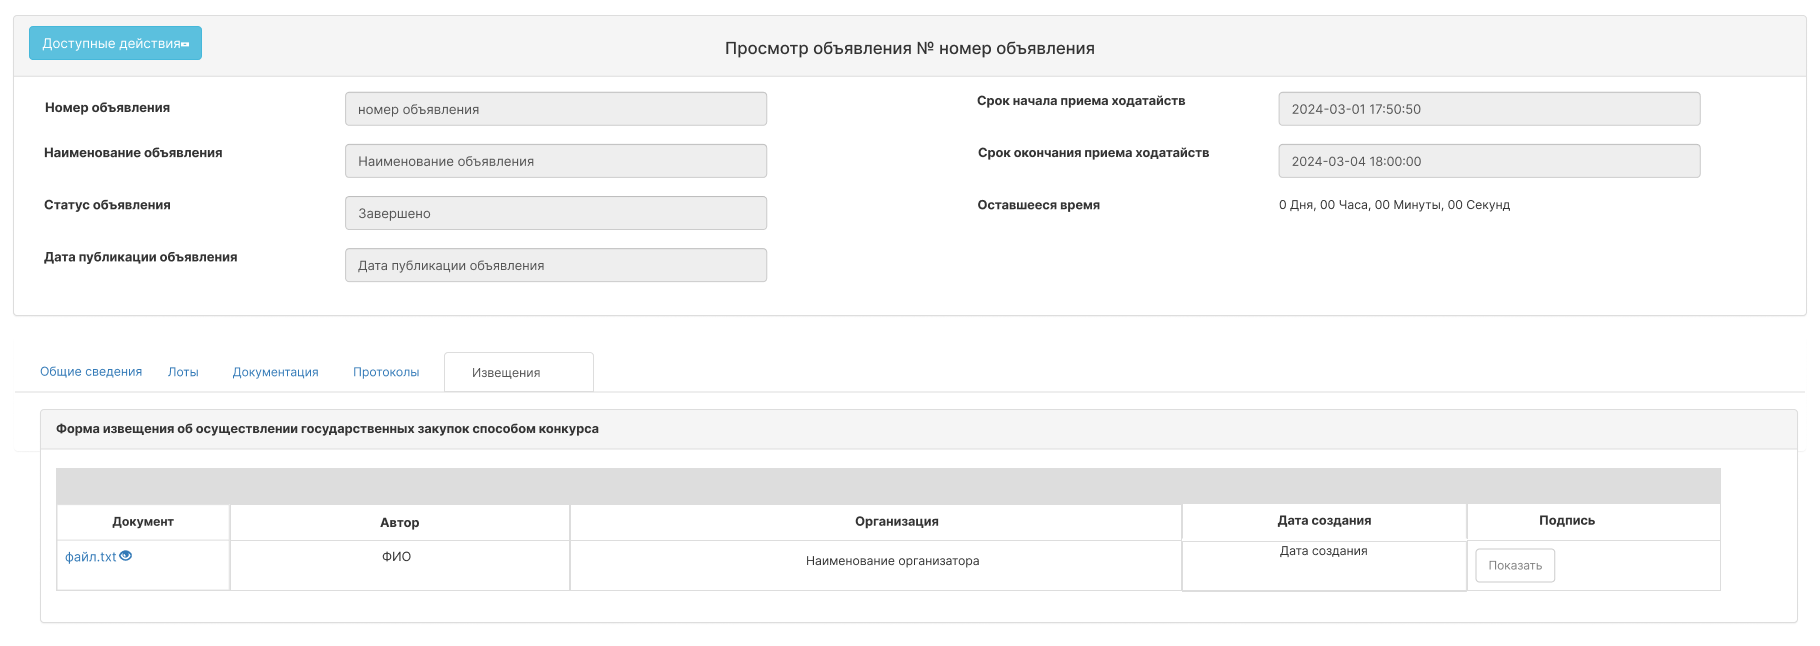This screenshot has height=646, width=1820.
Task: Go to the Документация tab
Action: click(276, 372)
